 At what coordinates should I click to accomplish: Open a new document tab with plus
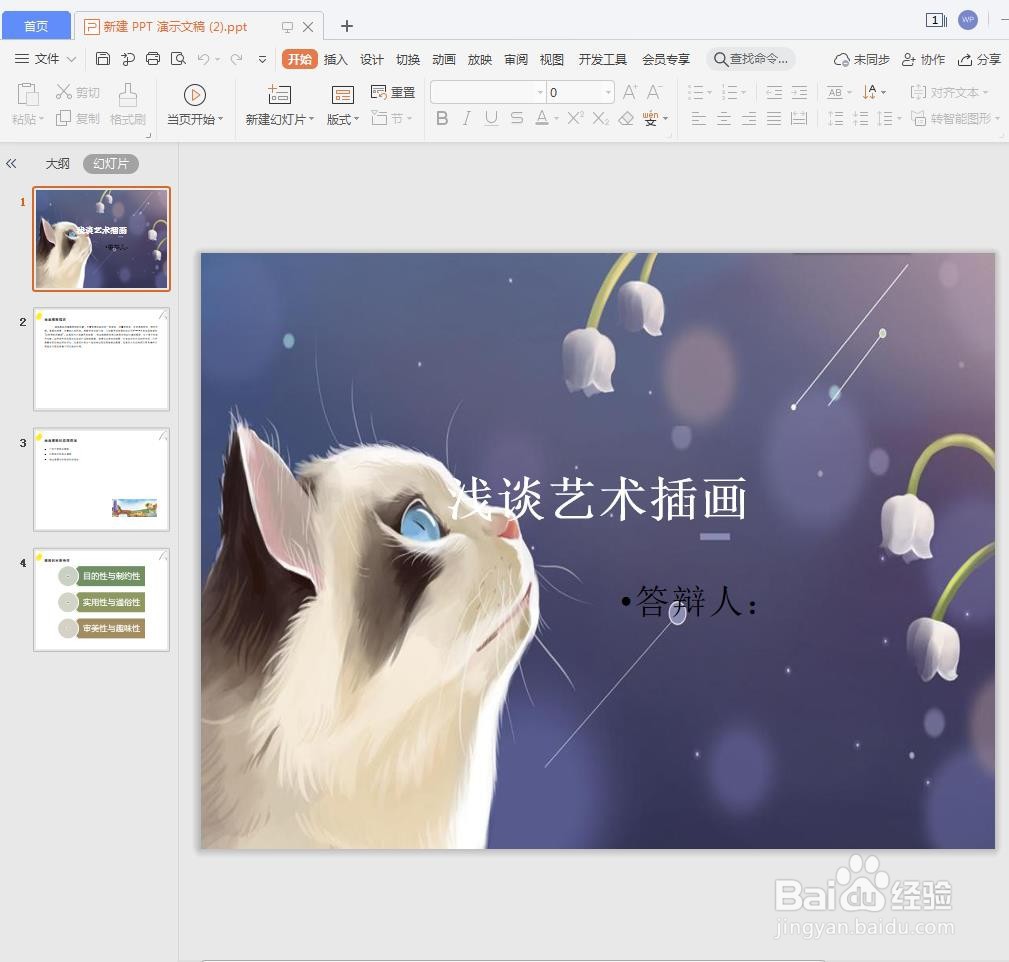tap(347, 26)
